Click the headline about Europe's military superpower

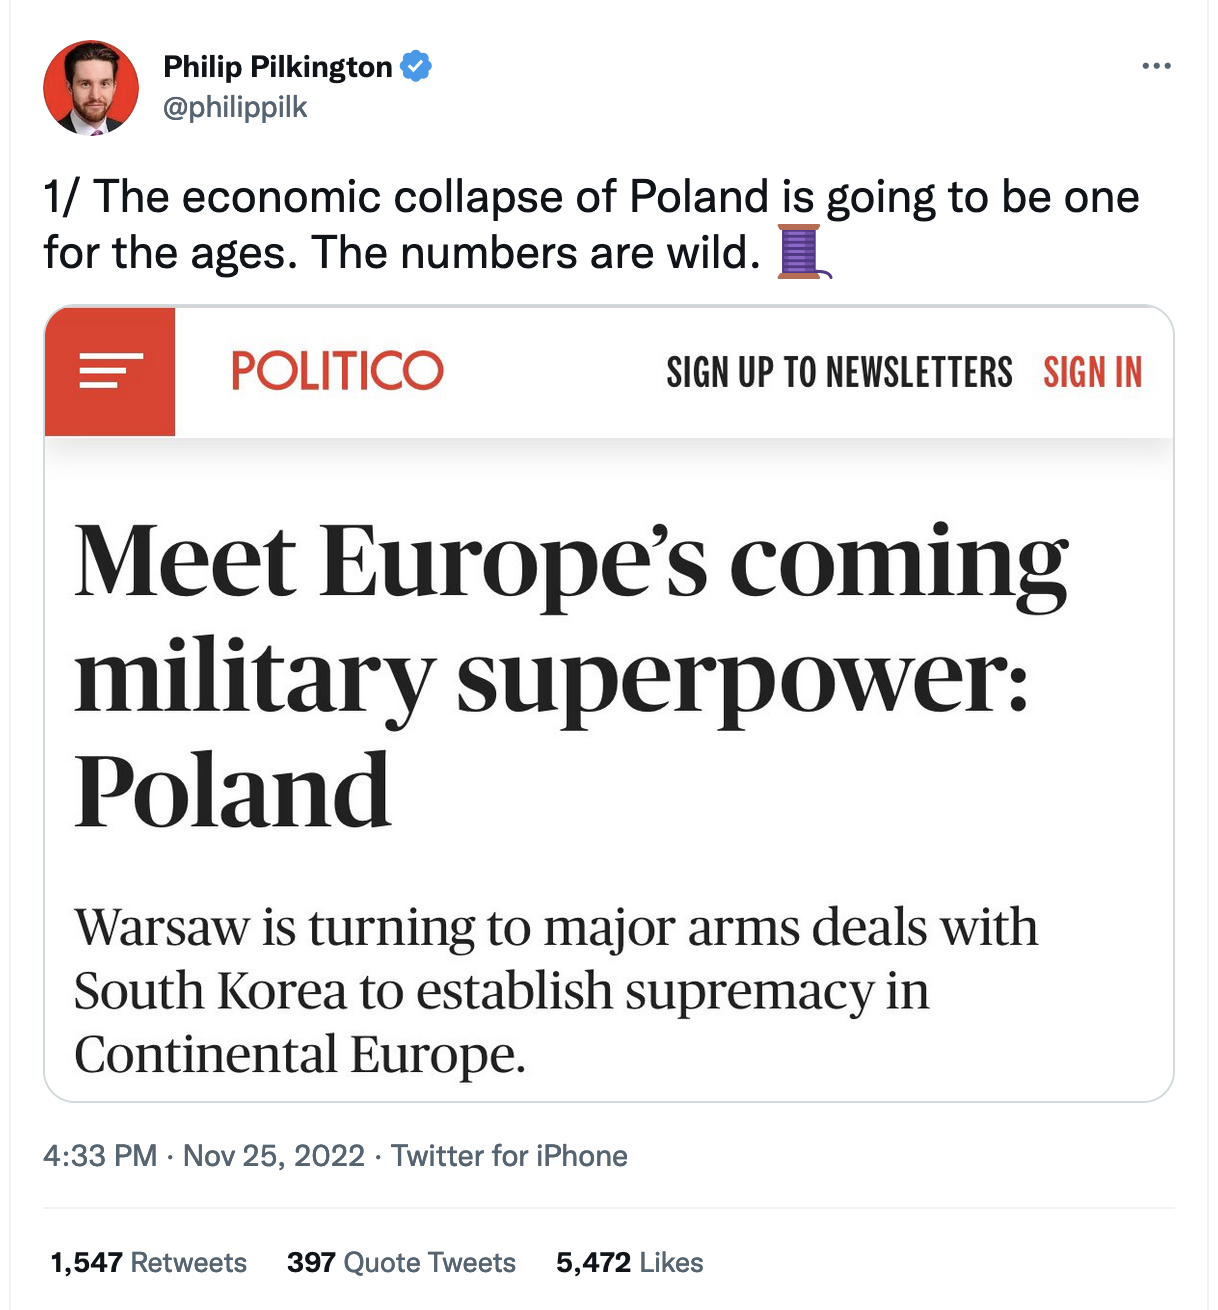pyautogui.click(x=570, y=675)
